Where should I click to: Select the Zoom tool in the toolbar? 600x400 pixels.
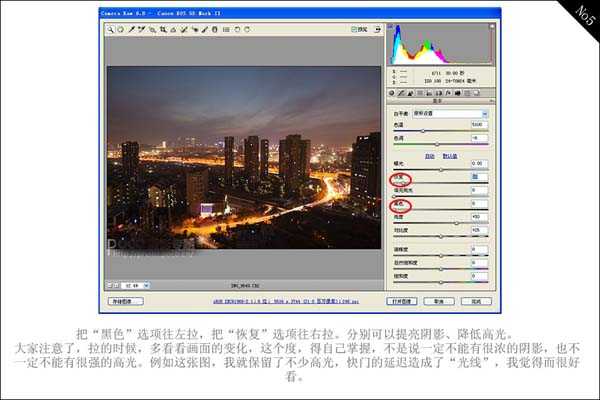[x=110, y=29]
